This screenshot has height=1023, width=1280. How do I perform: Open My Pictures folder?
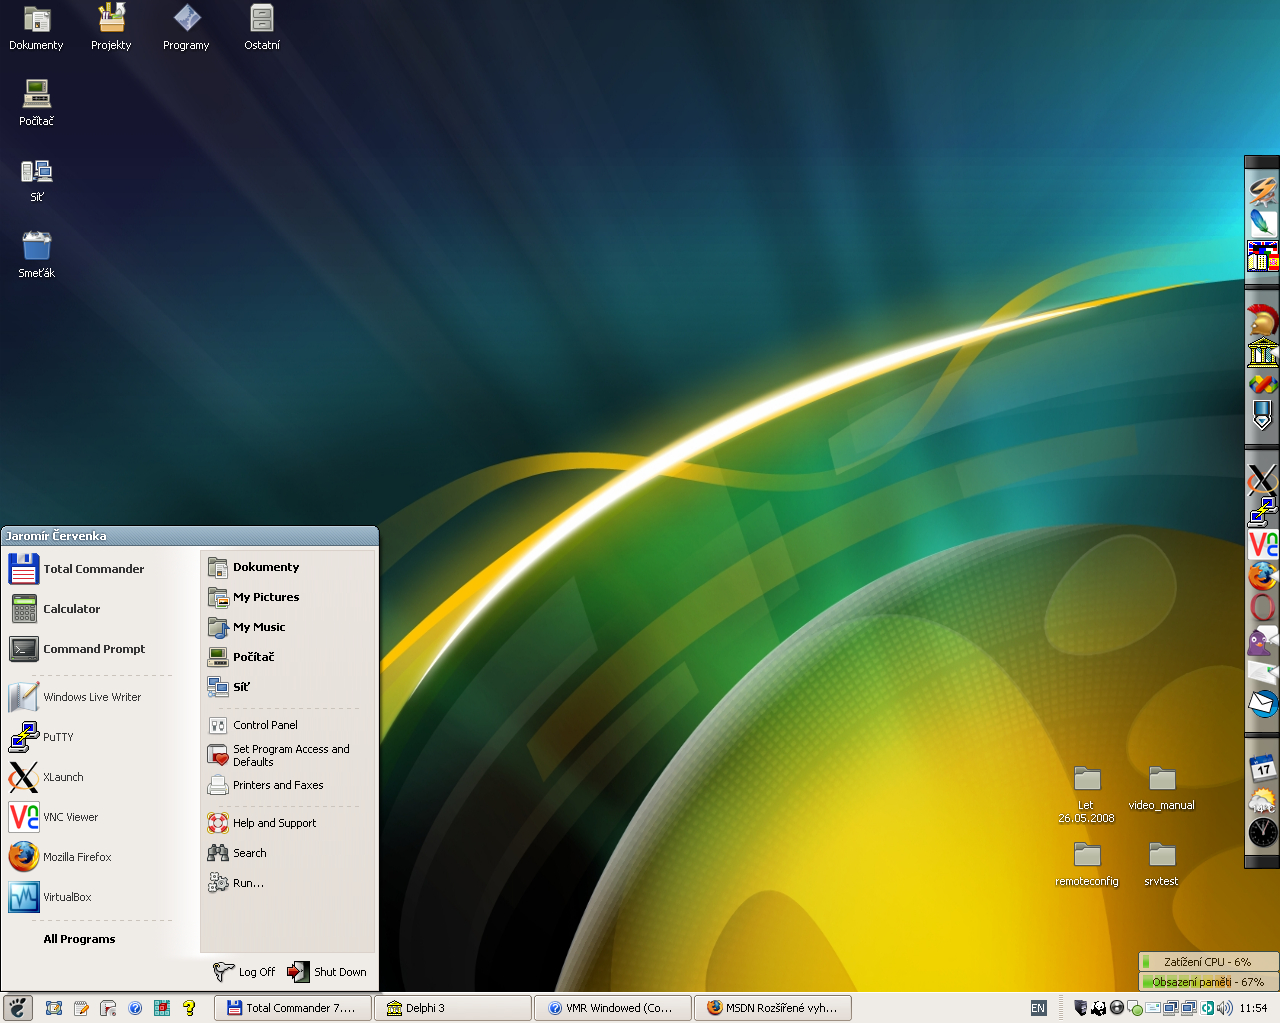point(287,597)
